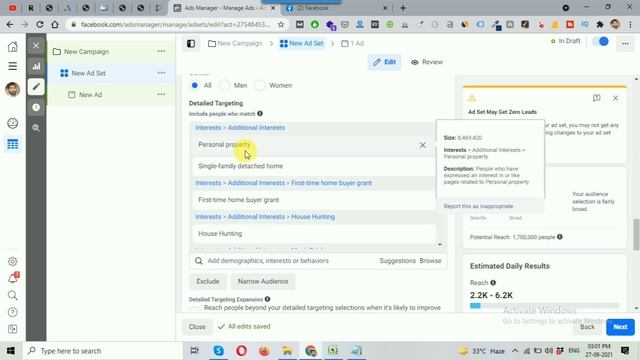Go to New Ad Set breadcrumb
This screenshot has height=360, width=640.
(302, 43)
